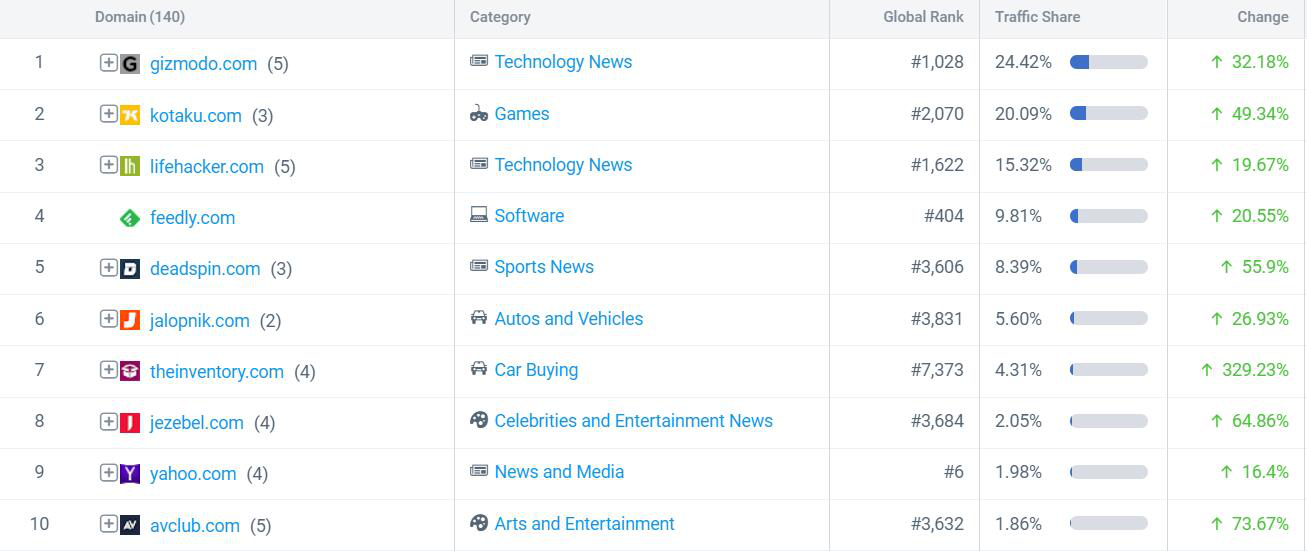Screen dimensions: 1307x551
Task: Expand the deadspin.com row
Action: tap(108, 268)
